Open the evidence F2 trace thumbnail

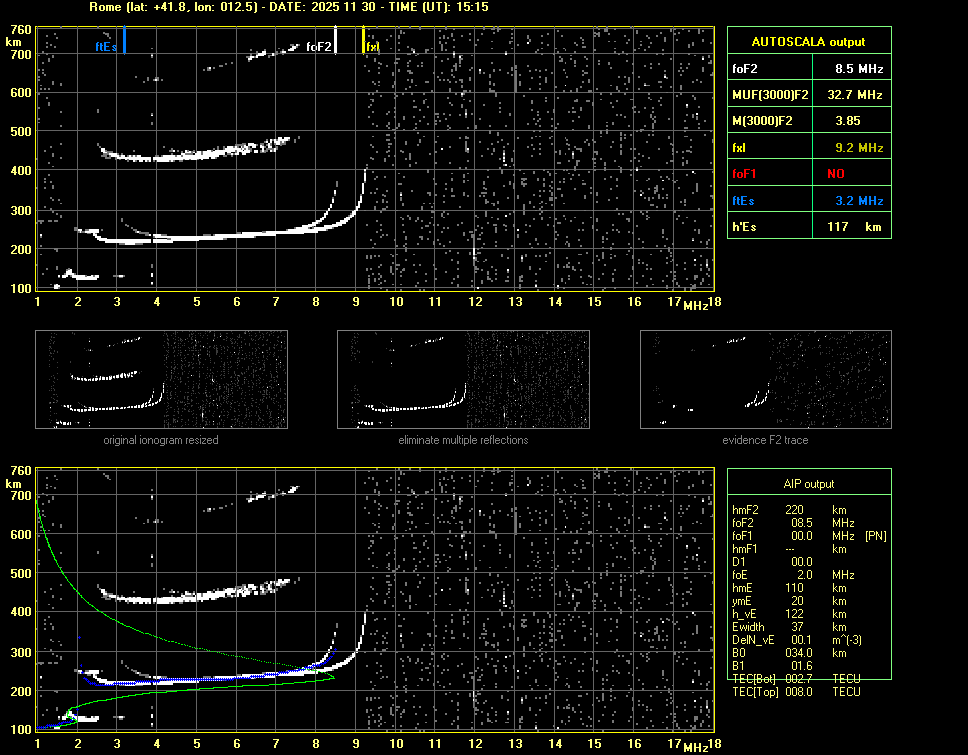(765, 379)
